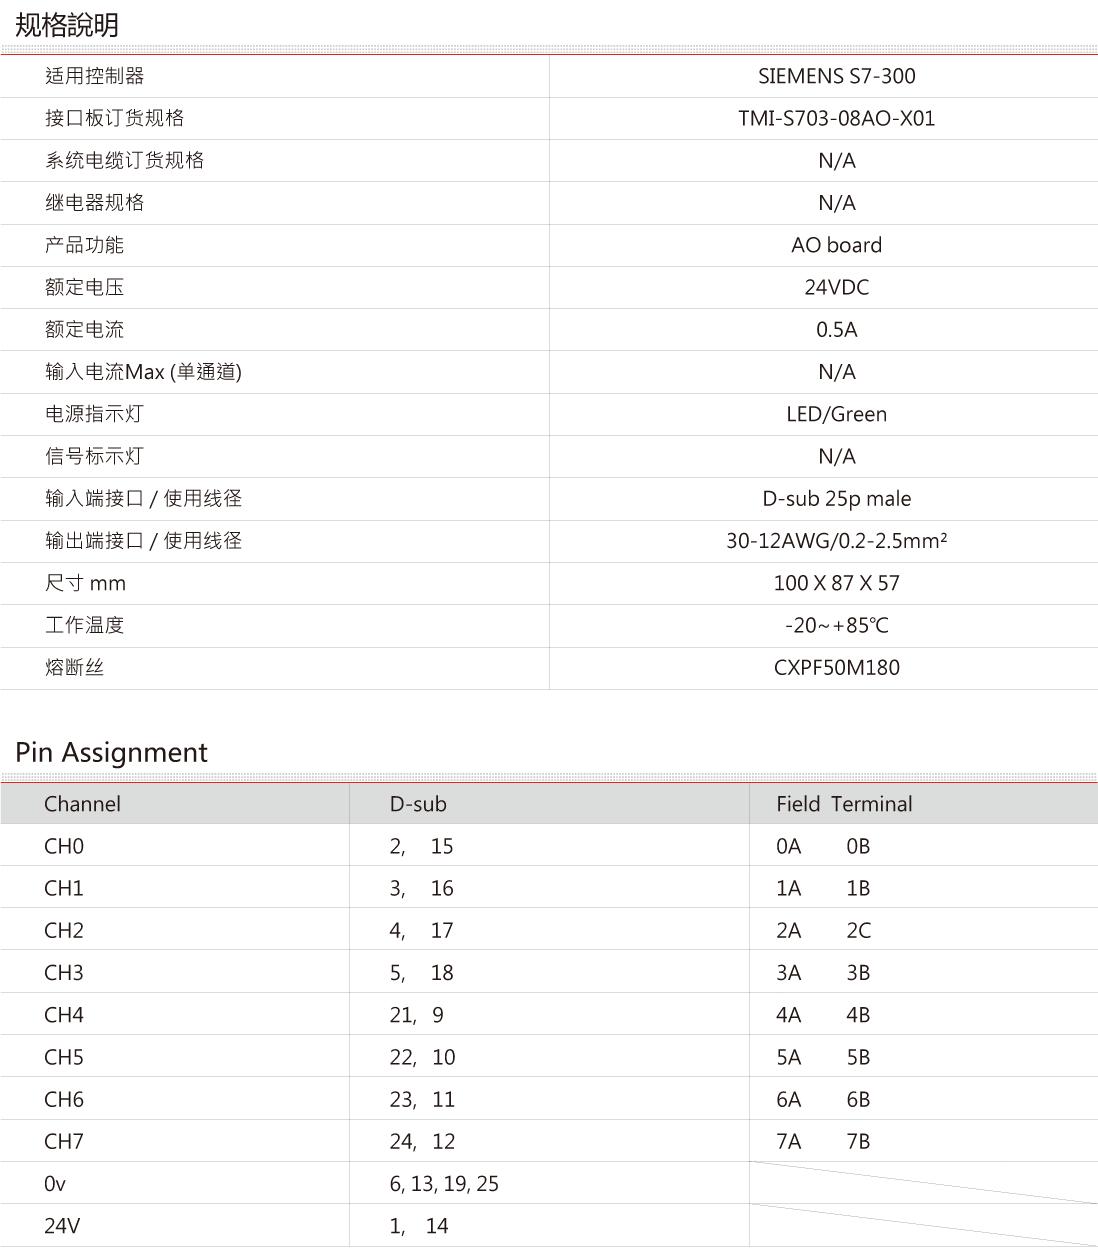The image size is (1098, 1257).
Task: Select the AO board product function cell
Action: pos(836,245)
